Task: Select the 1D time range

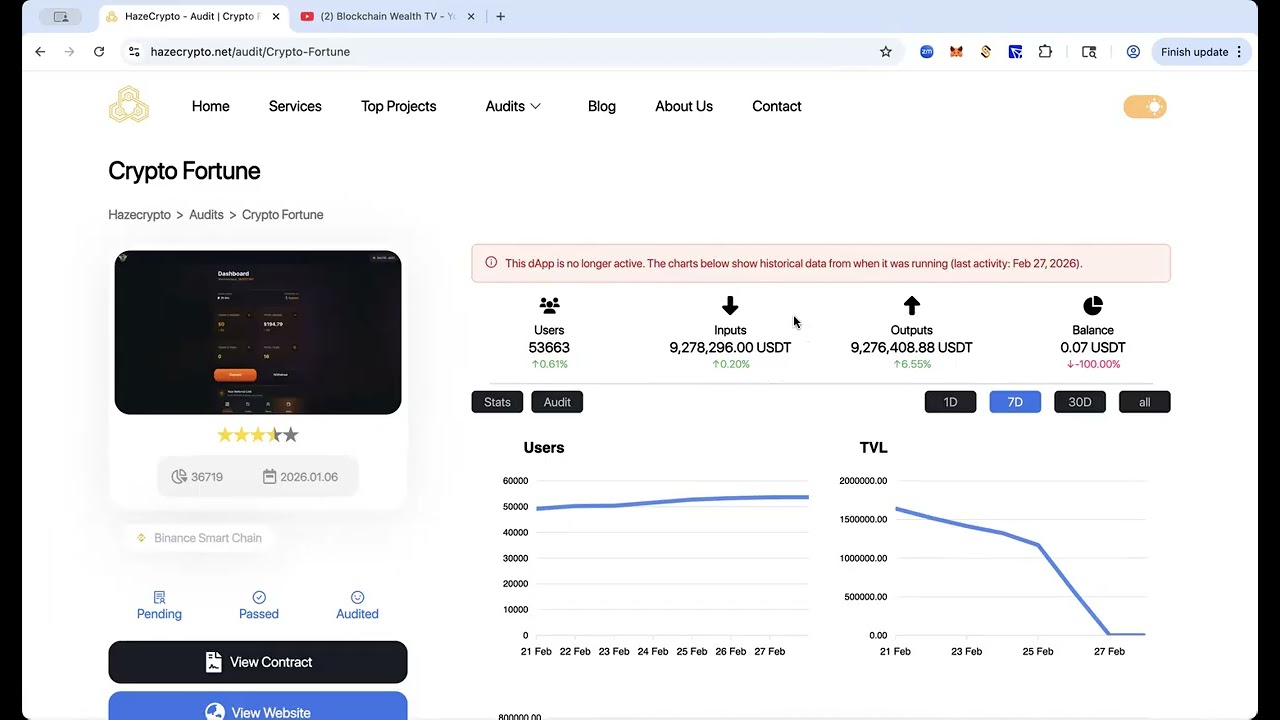Action: (950, 402)
